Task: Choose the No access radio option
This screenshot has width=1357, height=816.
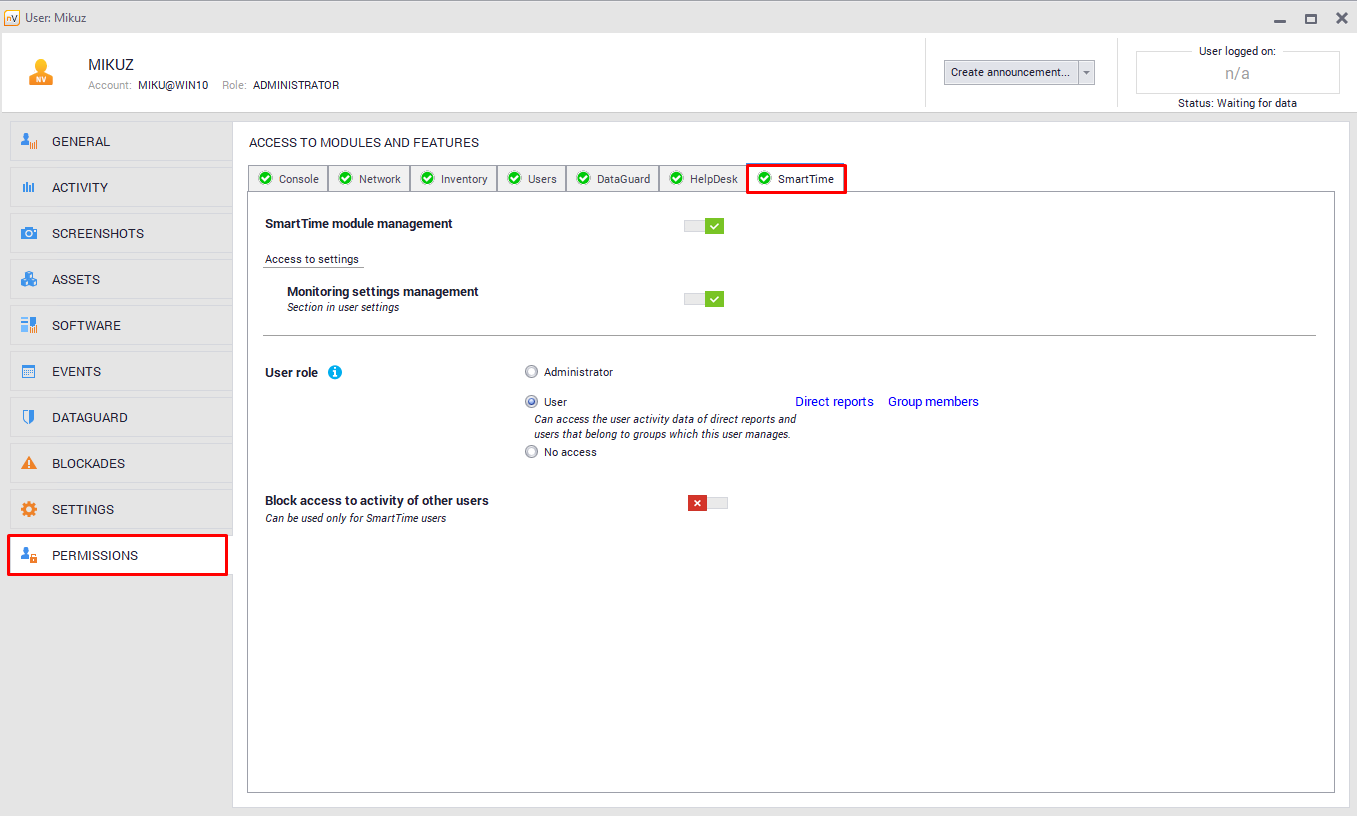Action: tap(531, 452)
